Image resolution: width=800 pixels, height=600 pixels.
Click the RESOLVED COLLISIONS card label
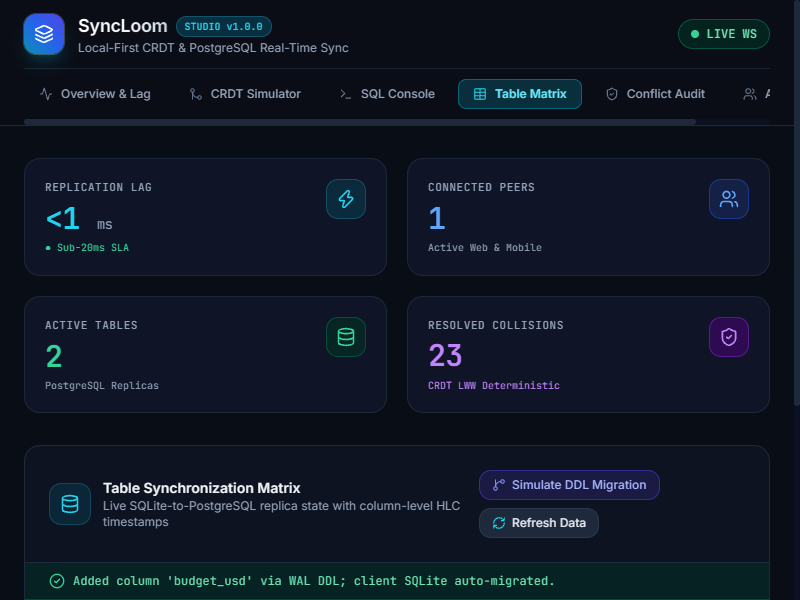496,326
